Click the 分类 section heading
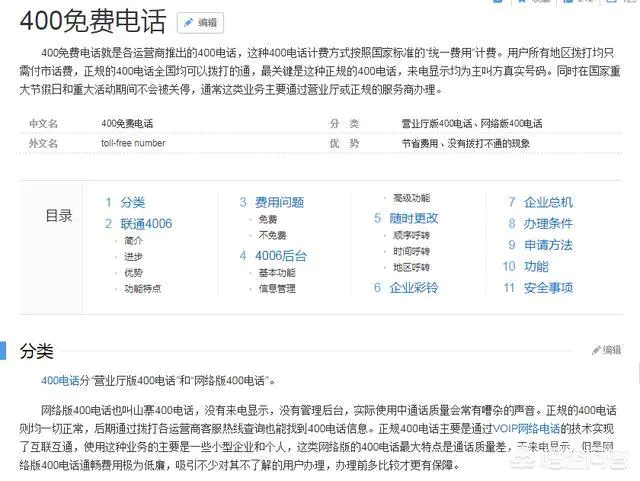Image resolution: width=640 pixels, height=481 pixels. pos(37,351)
